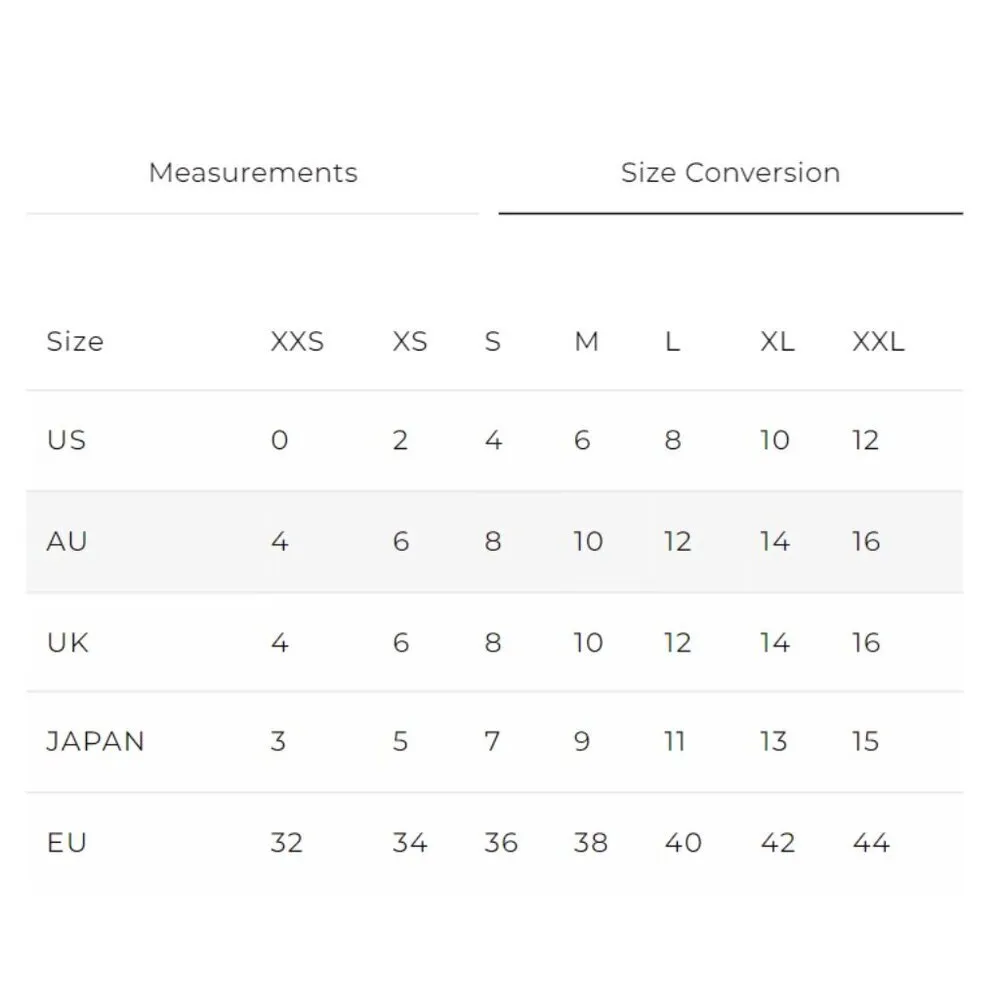Click the XS size column header

pyautogui.click(x=409, y=342)
